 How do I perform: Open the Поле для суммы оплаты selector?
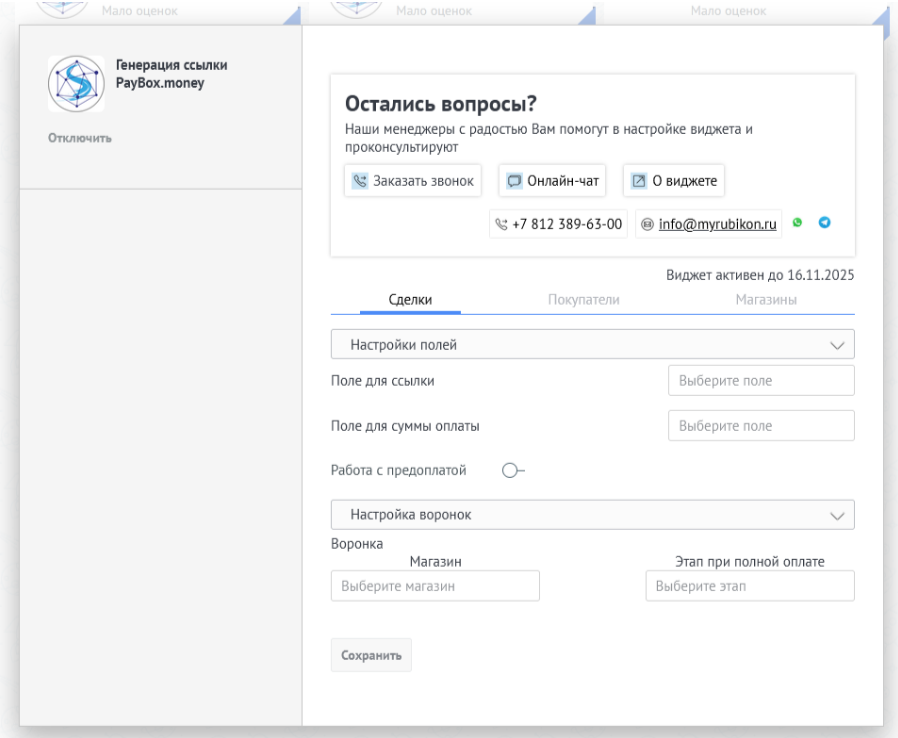pos(761,425)
